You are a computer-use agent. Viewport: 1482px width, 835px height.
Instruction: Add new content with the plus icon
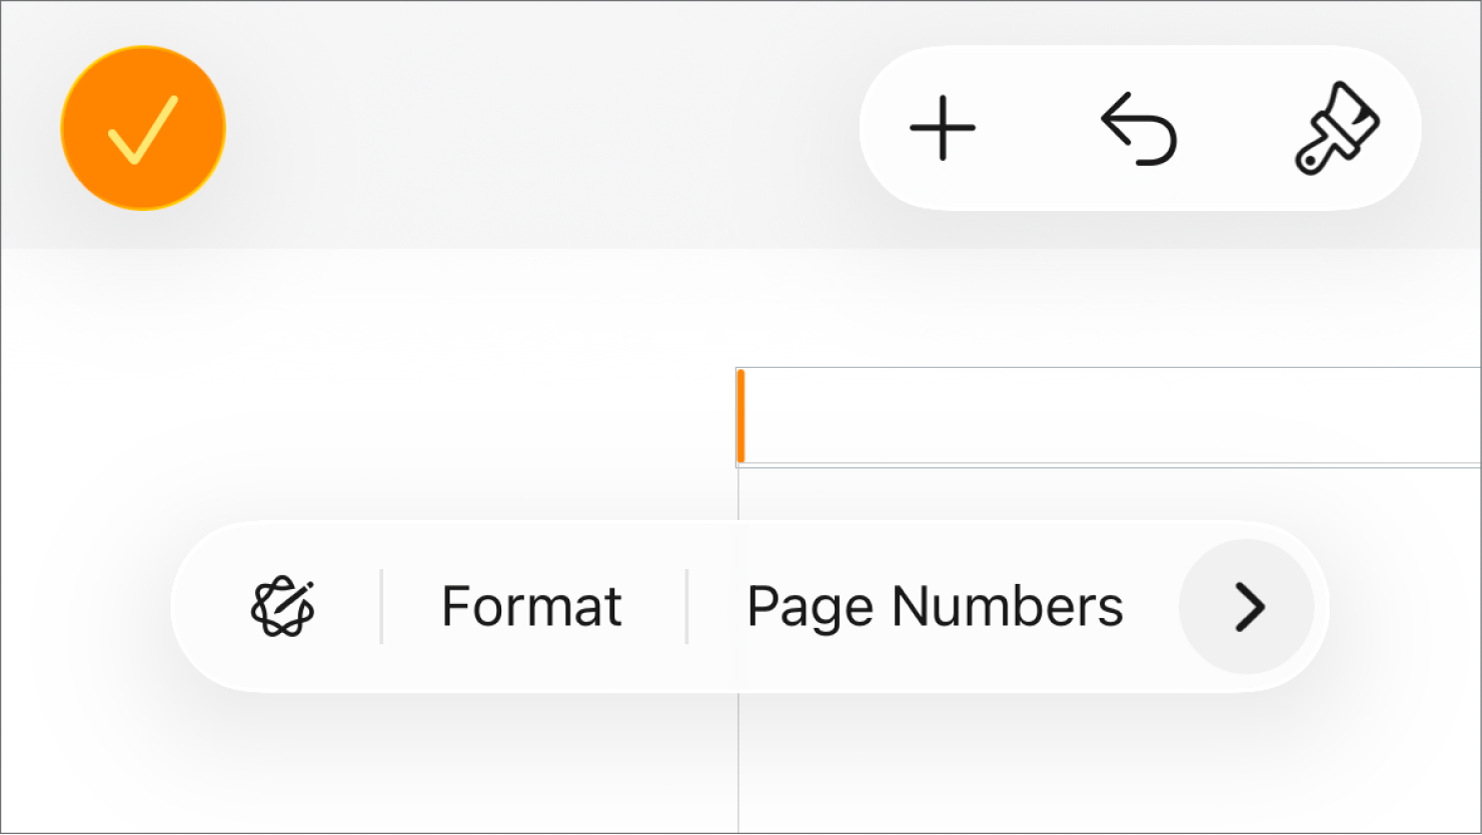point(944,127)
